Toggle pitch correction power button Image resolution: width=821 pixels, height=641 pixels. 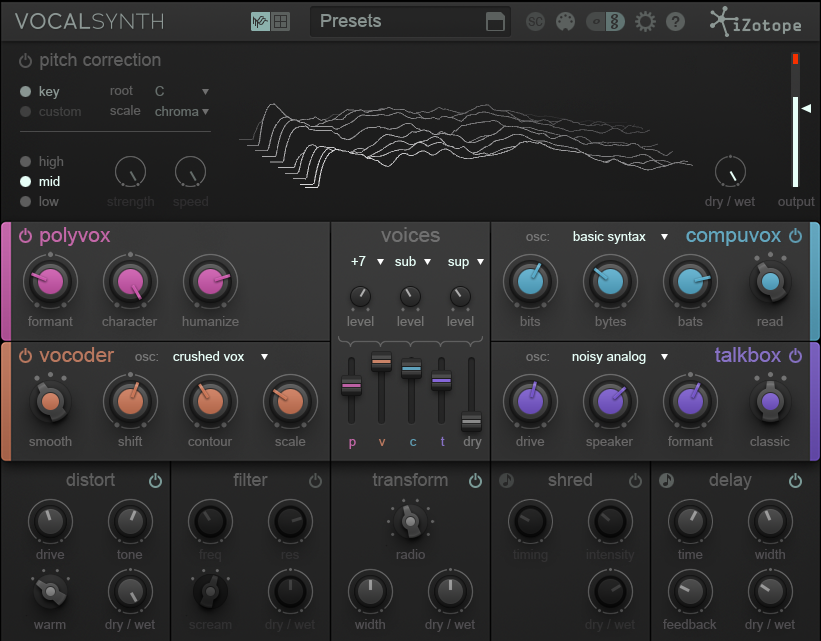[x=25, y=61]
